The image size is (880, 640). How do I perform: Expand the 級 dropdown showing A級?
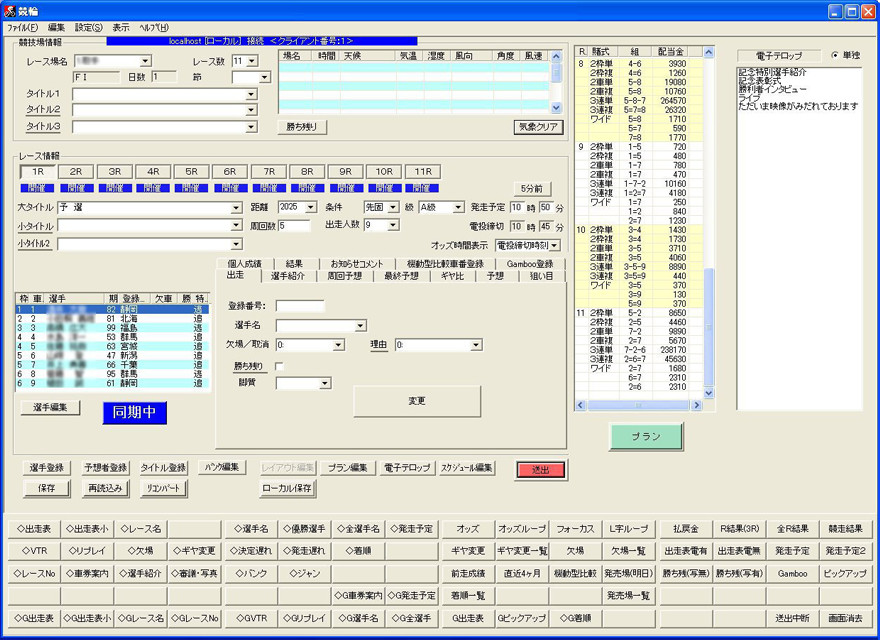[x=459, y=208]
